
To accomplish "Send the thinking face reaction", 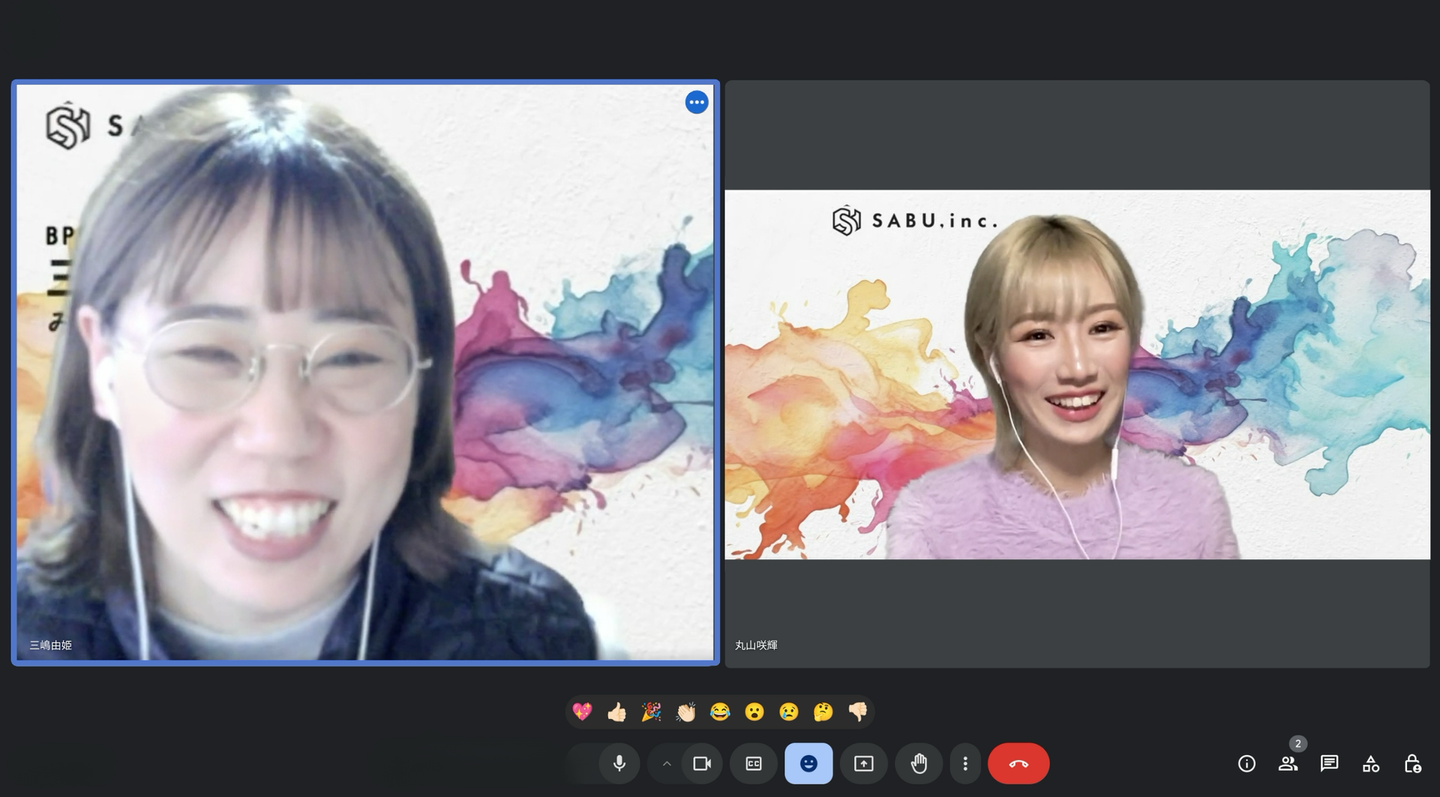I will coord(823,712).
